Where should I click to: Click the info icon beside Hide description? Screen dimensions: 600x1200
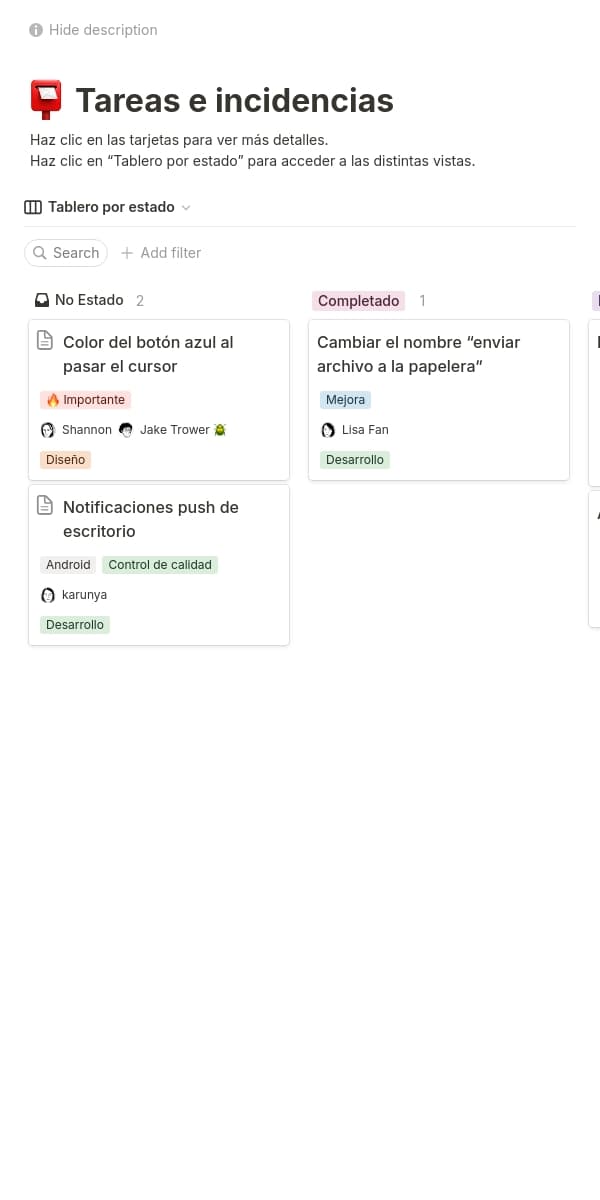click(35, 29)
